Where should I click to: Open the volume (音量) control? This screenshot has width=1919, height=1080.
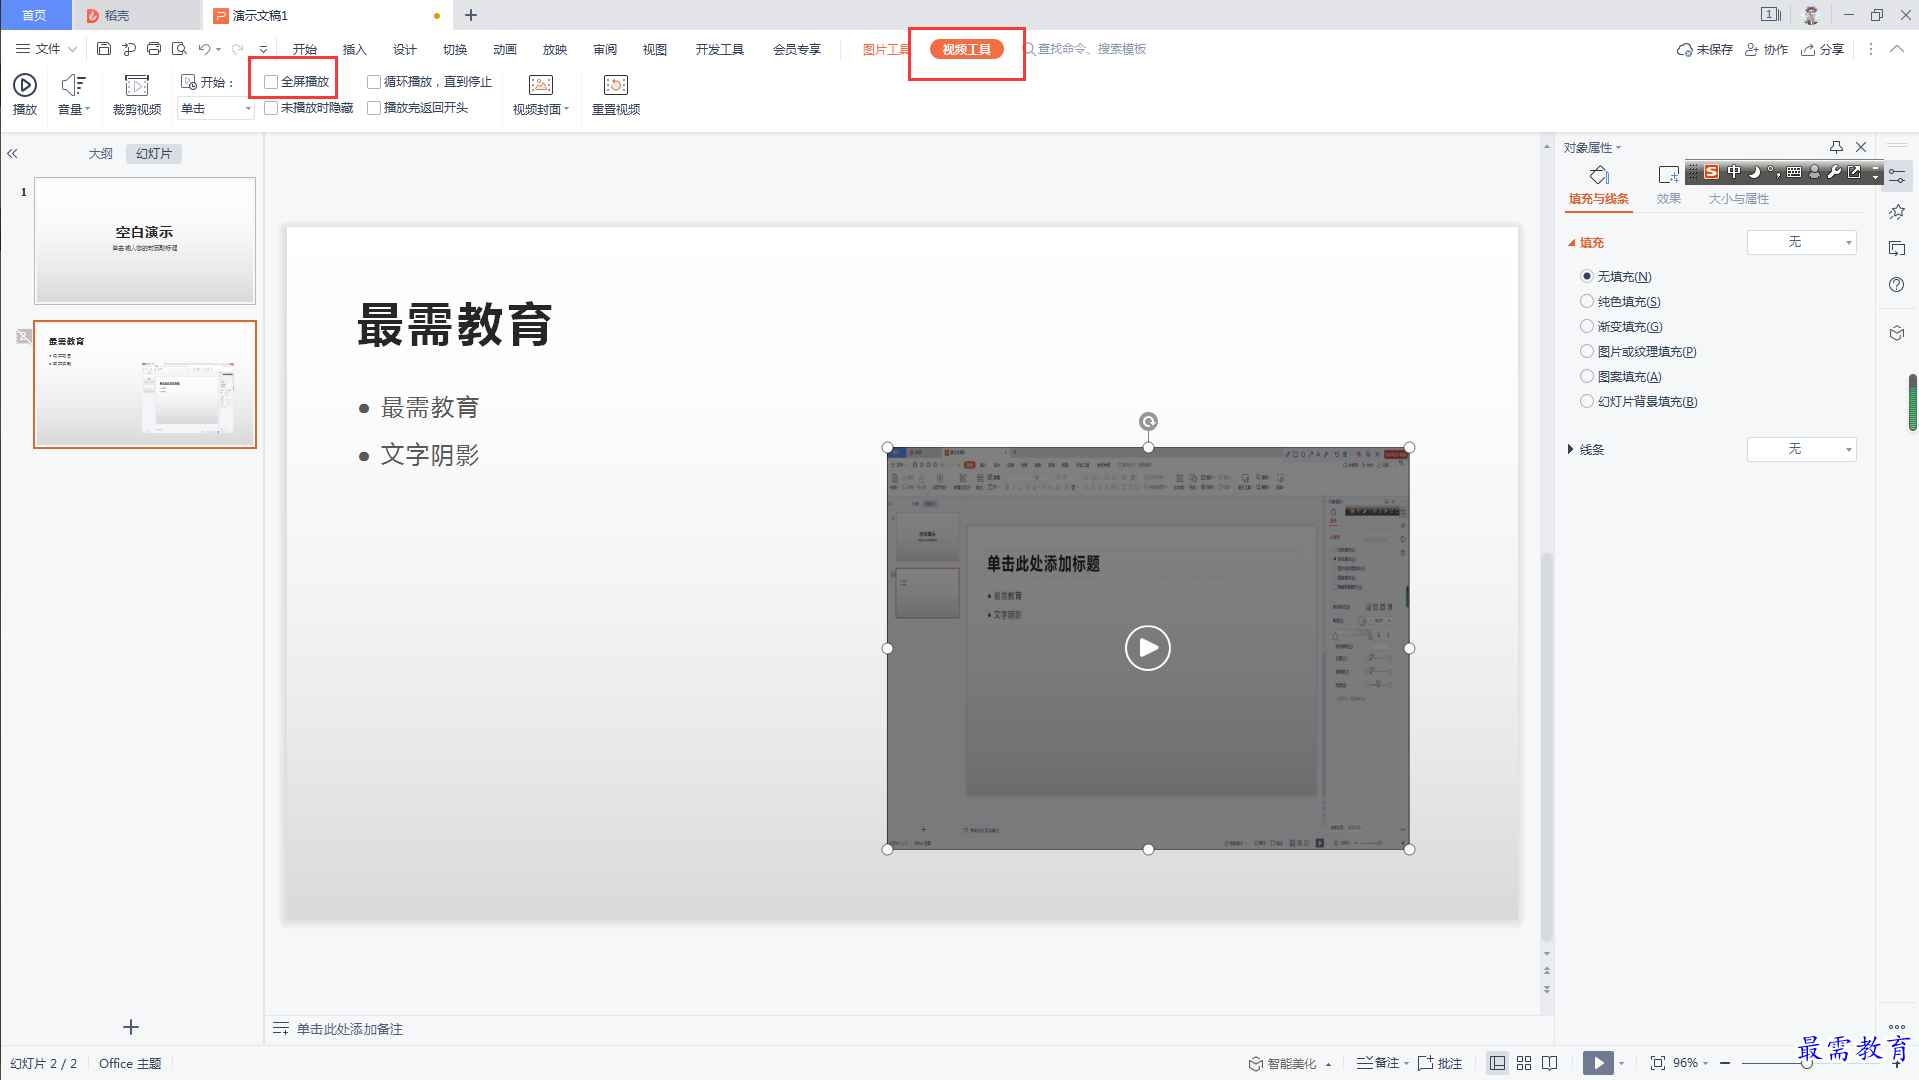[x=73, y=95]
